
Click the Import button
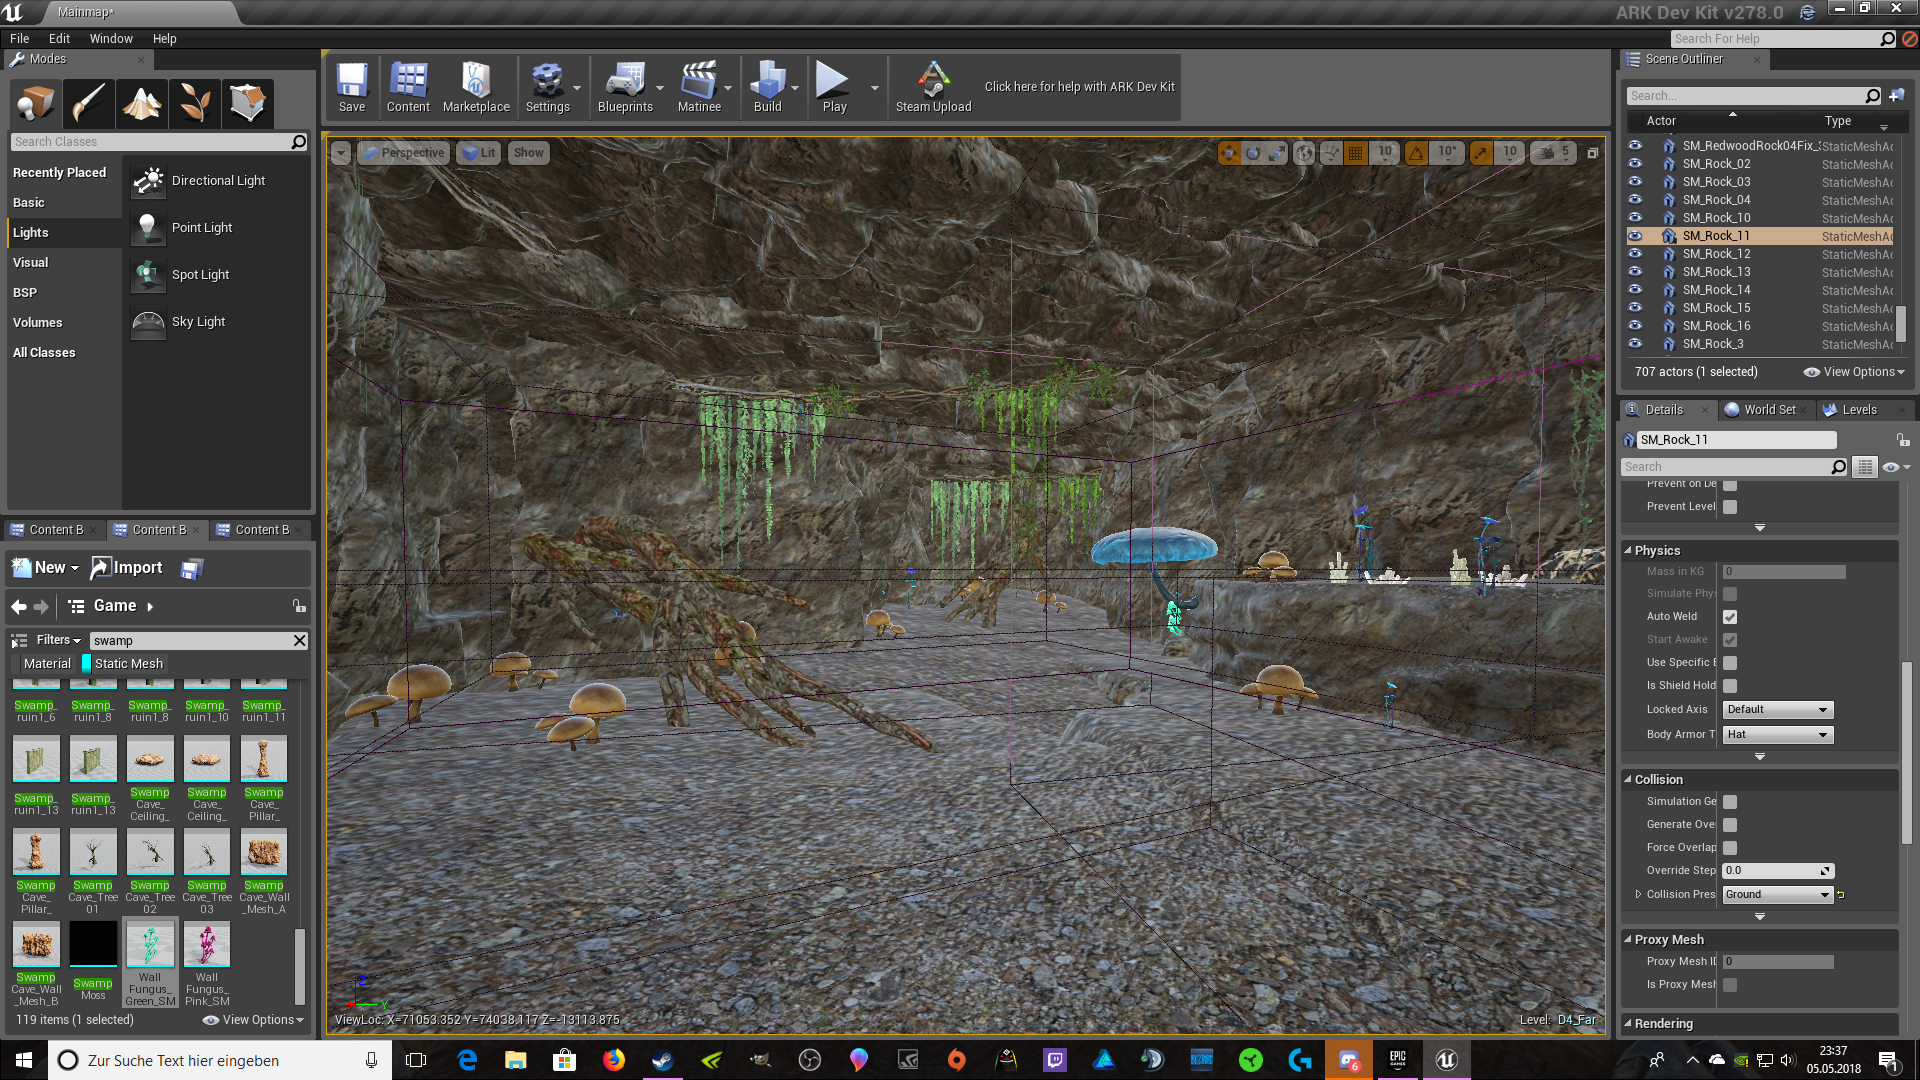coord(127,568)
